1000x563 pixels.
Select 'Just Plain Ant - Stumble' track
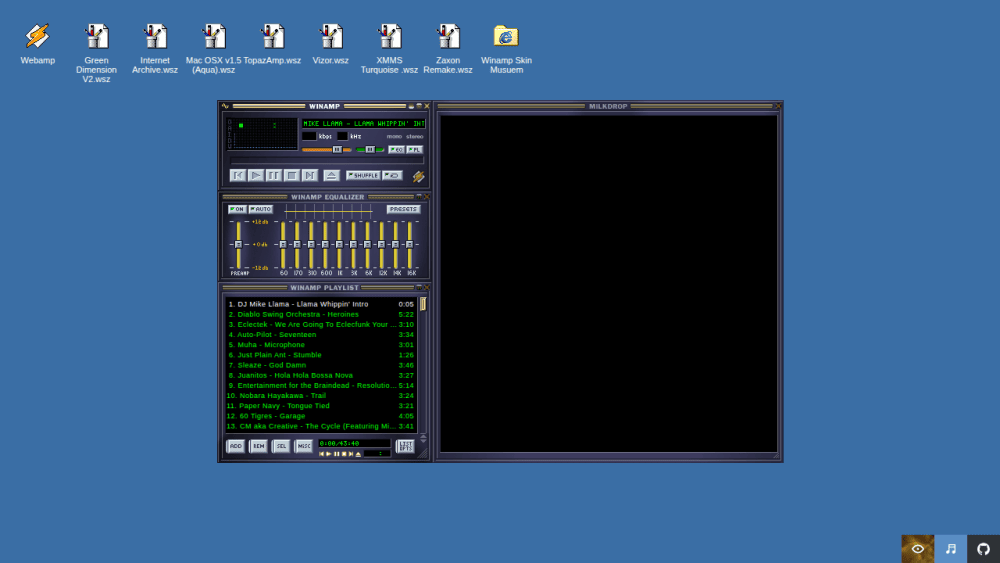coord(321,355)
